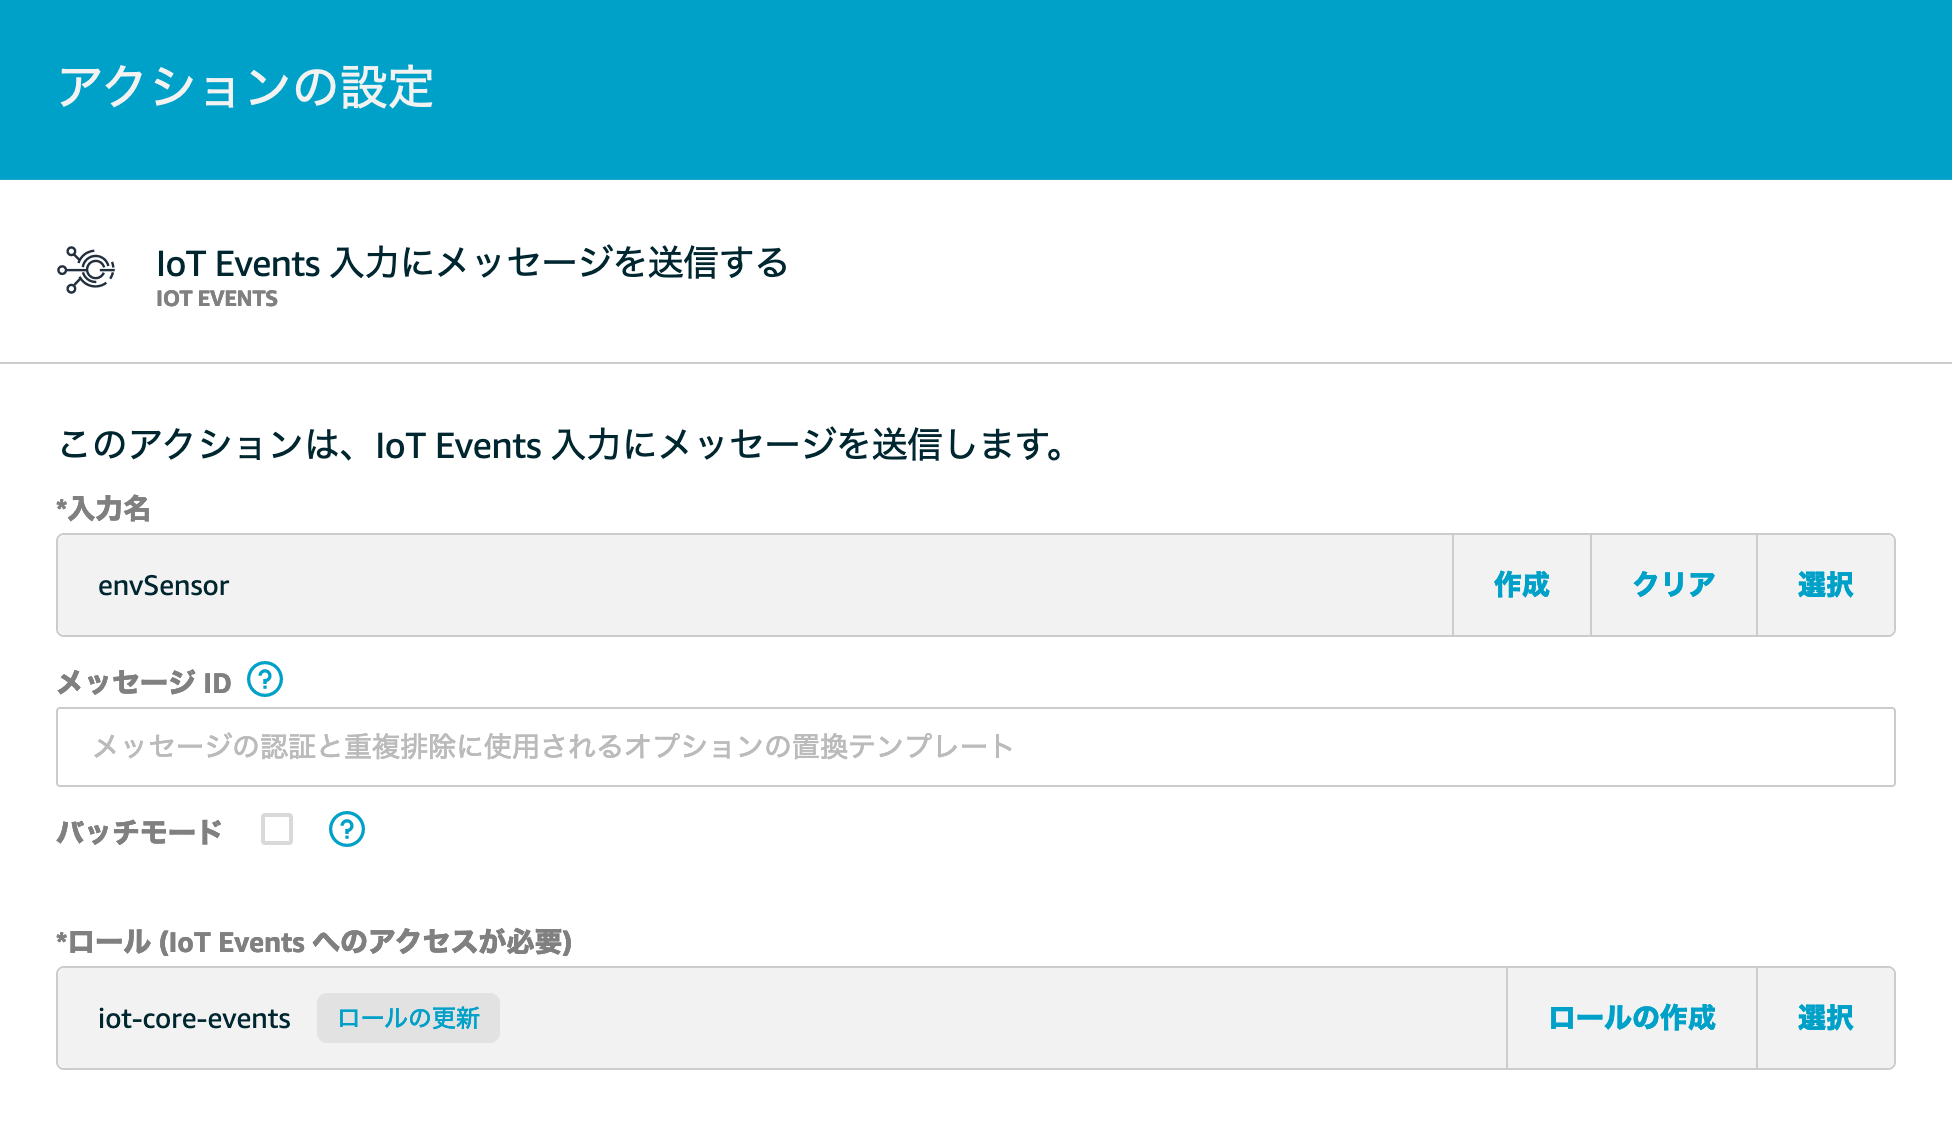Click the heading IoT Events 入力にメッセージを送信する
The width and height of the screenshot is (1952, 1146).
(472, 263)
